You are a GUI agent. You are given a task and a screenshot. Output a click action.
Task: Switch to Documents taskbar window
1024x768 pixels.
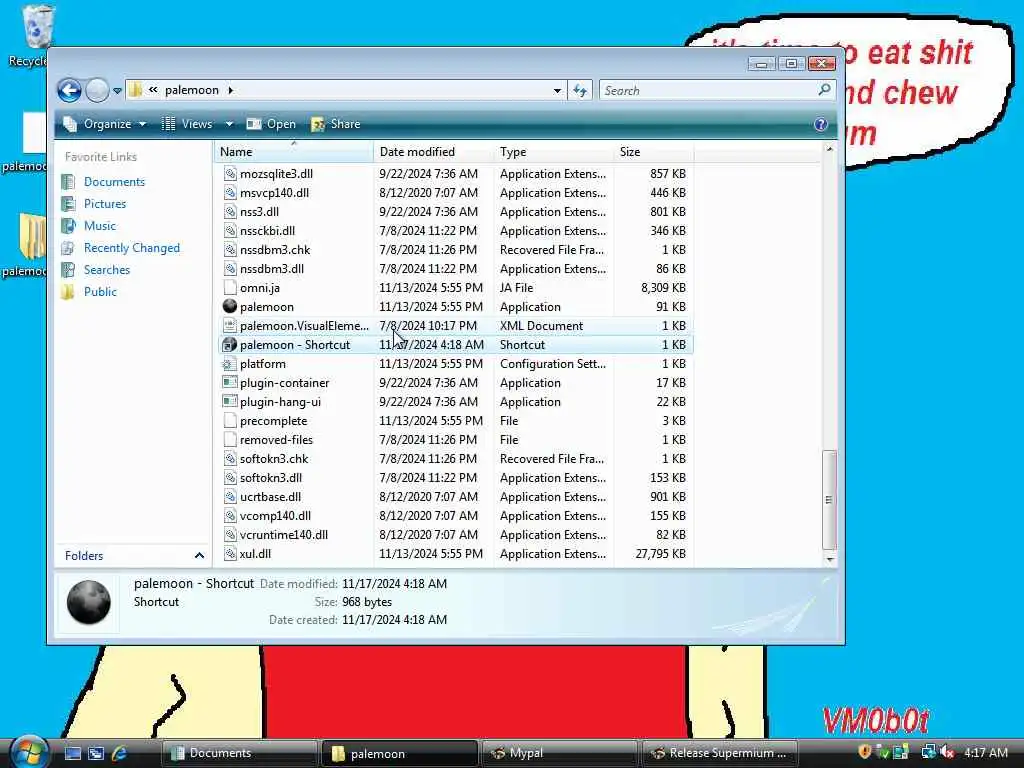pyautogui.click(x=239, y=753)
